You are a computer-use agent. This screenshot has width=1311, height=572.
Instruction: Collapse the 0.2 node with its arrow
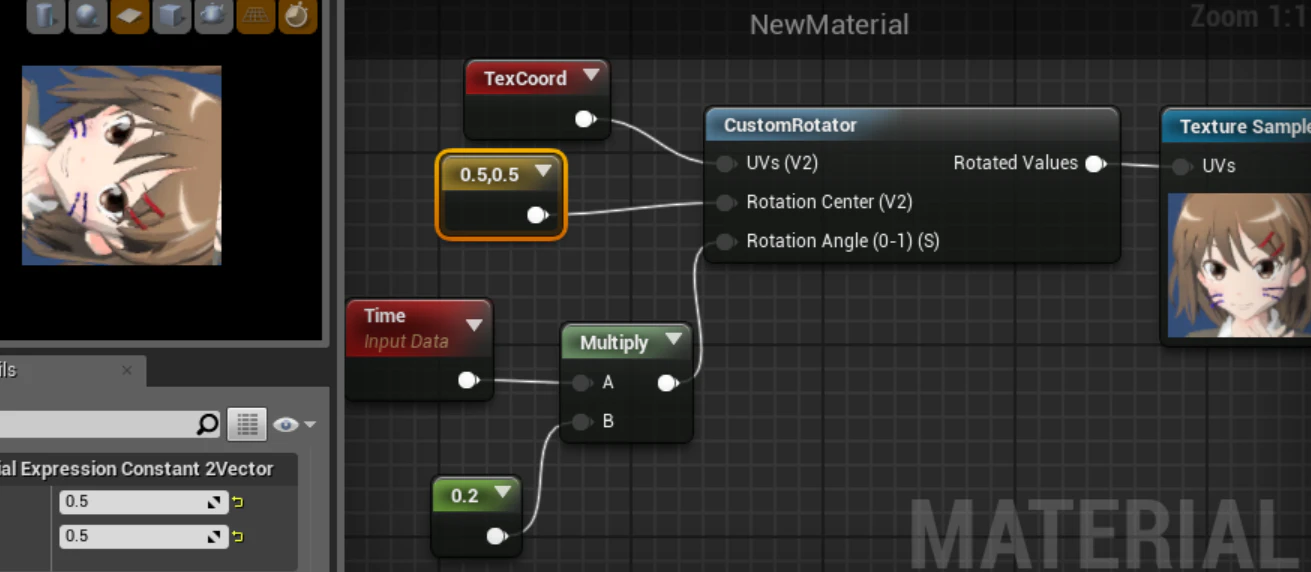[502, 492]
